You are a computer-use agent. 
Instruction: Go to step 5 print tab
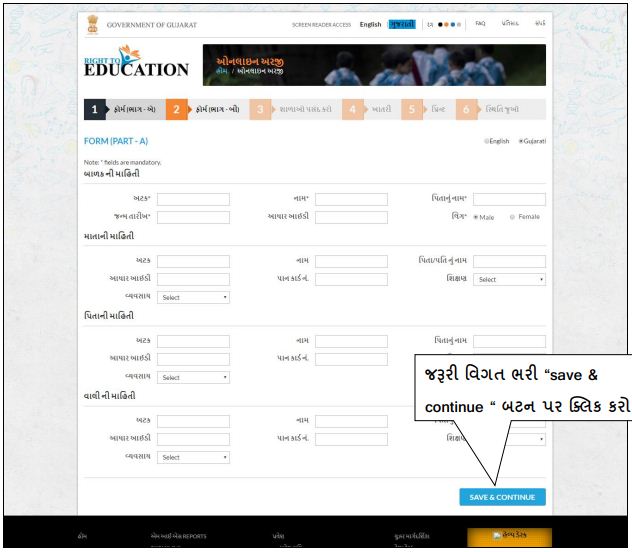pos(428,109)
